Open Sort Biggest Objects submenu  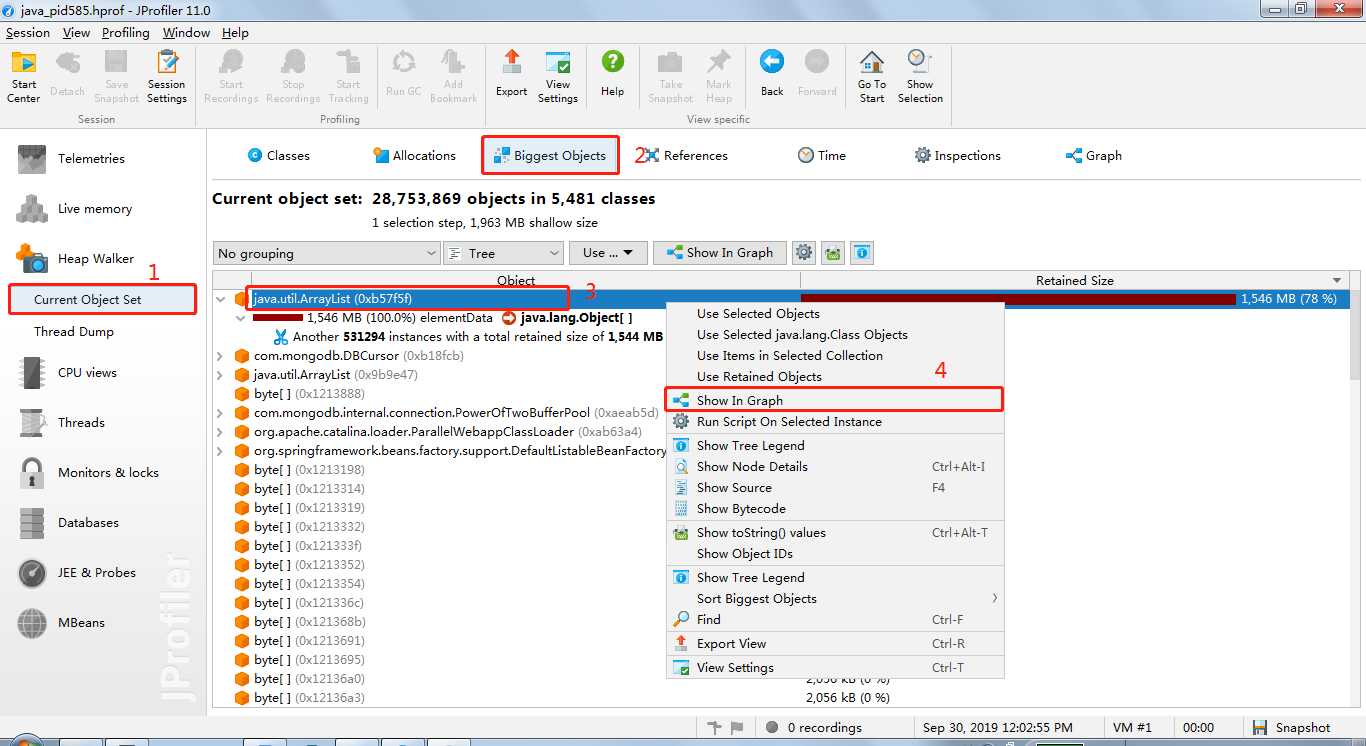click(x=835, y=598)
